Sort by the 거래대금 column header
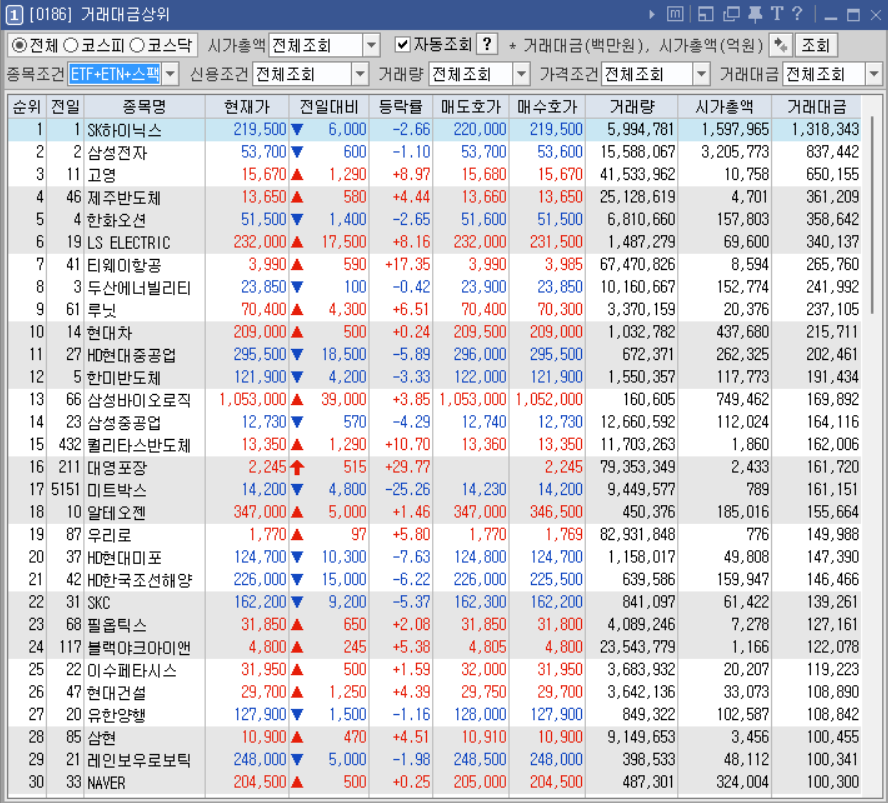Image resolution: width=888 pixels, height=803 pixels. tap(816, 106)
